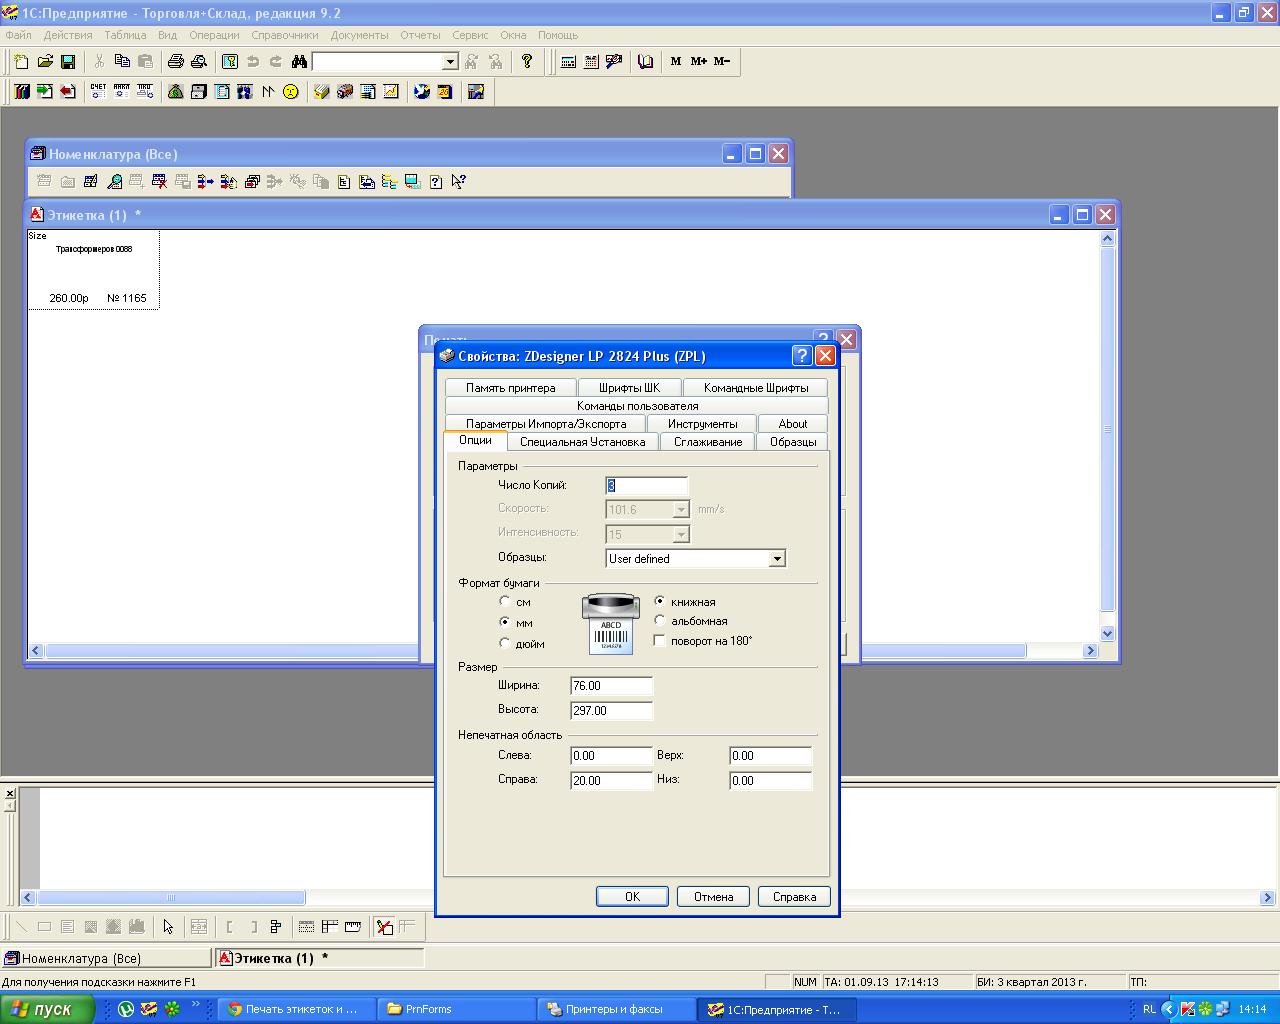Click the Этикетка horizontal scrollbar right arrow

point(1090,651)
